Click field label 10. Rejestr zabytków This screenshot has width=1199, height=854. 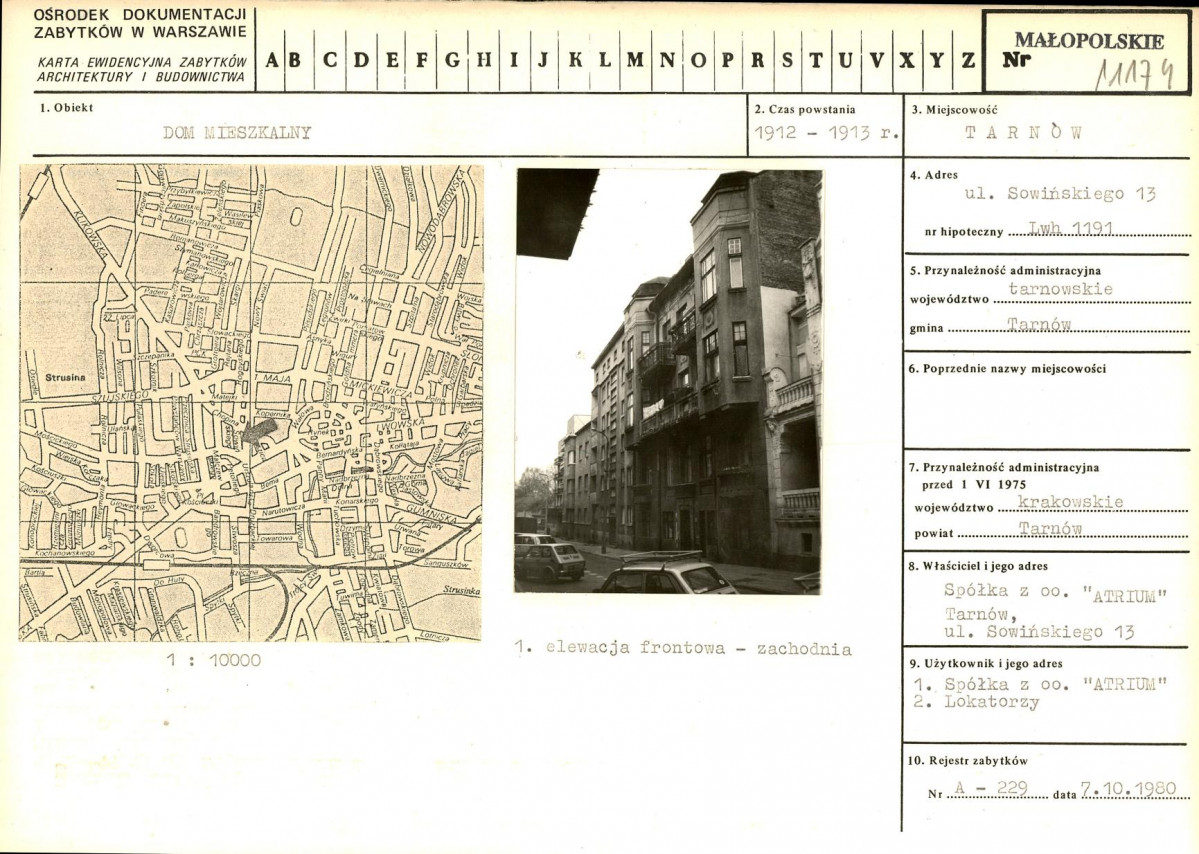click(x=968, y=761)
